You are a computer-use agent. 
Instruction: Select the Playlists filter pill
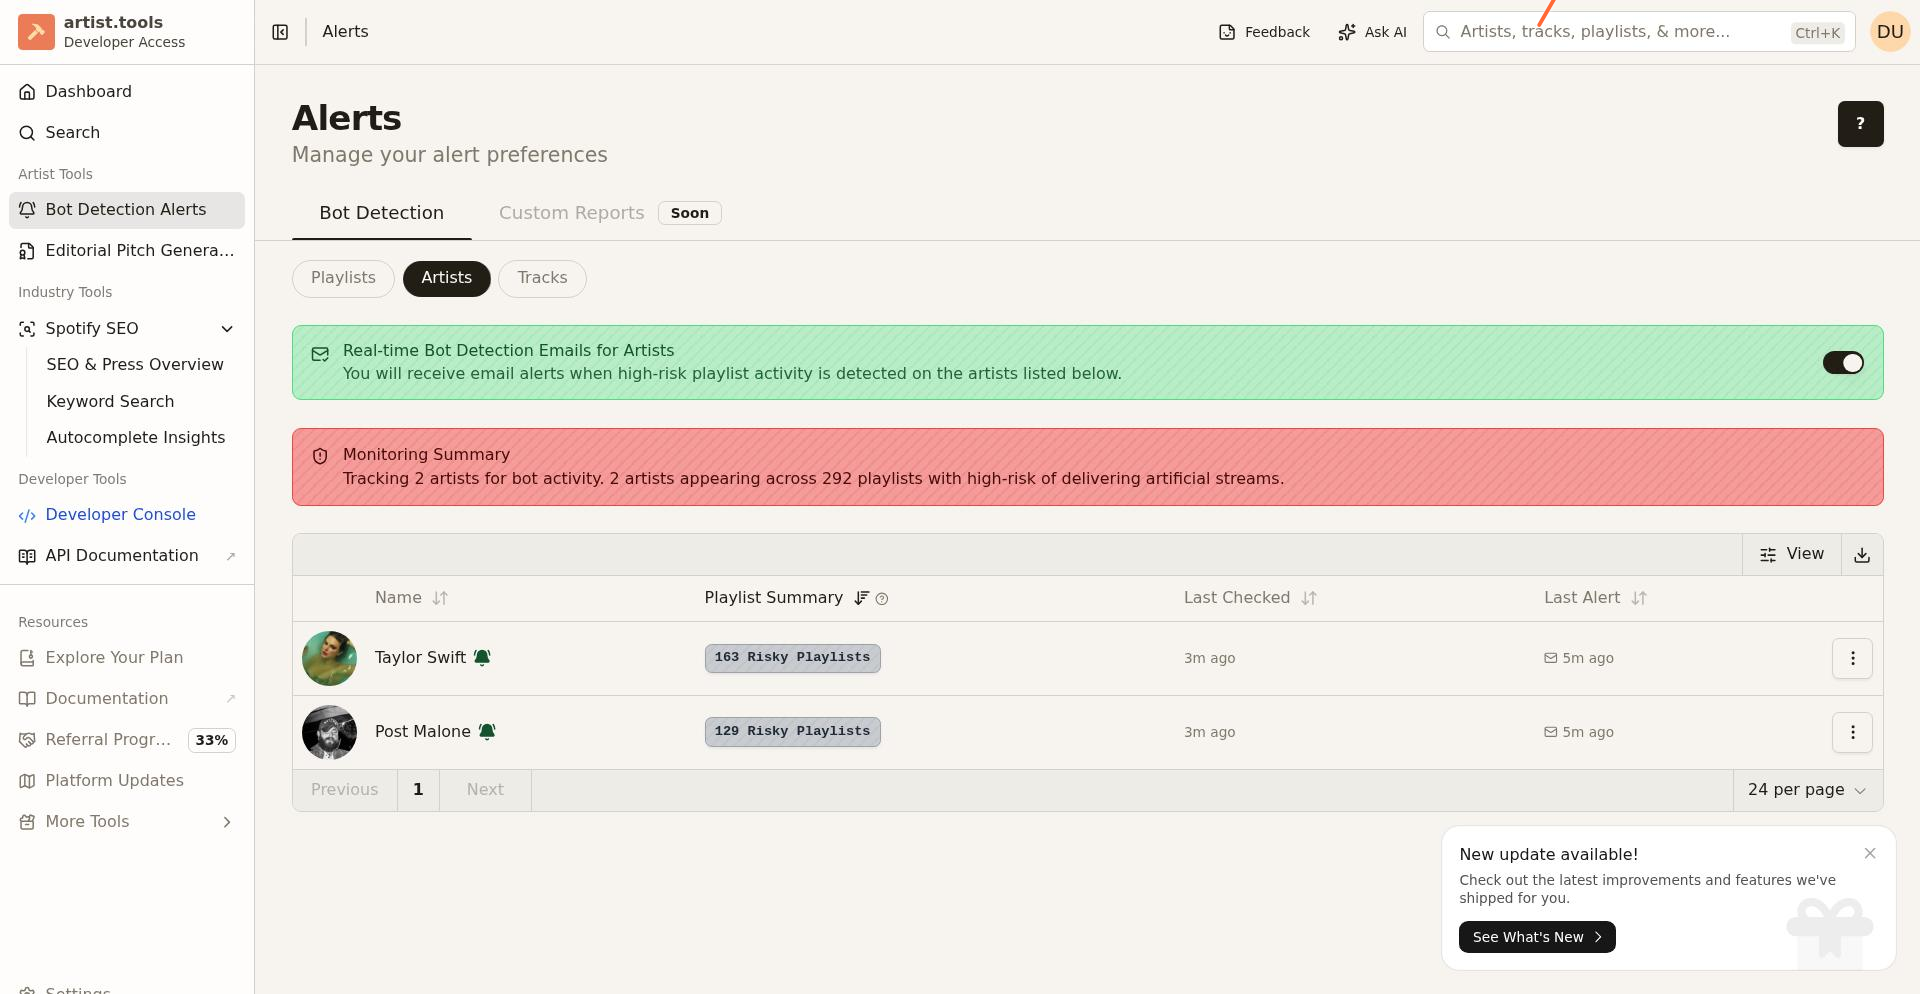(x=343, y=278)
